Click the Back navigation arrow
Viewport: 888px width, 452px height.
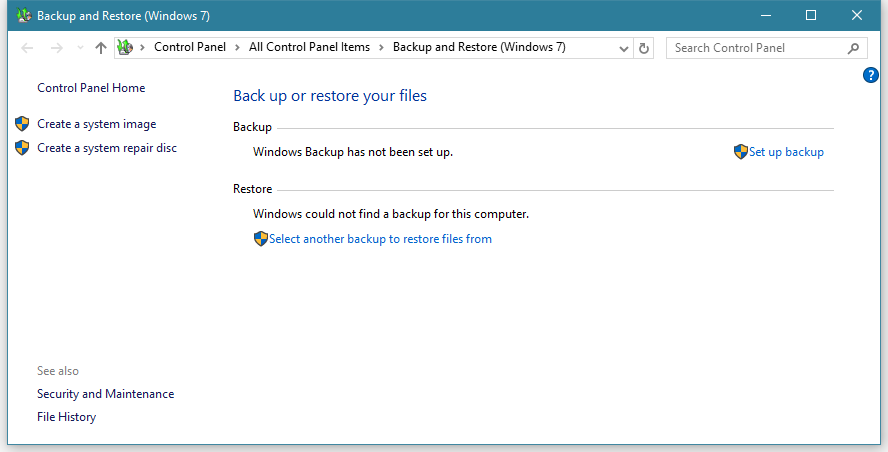27,48
